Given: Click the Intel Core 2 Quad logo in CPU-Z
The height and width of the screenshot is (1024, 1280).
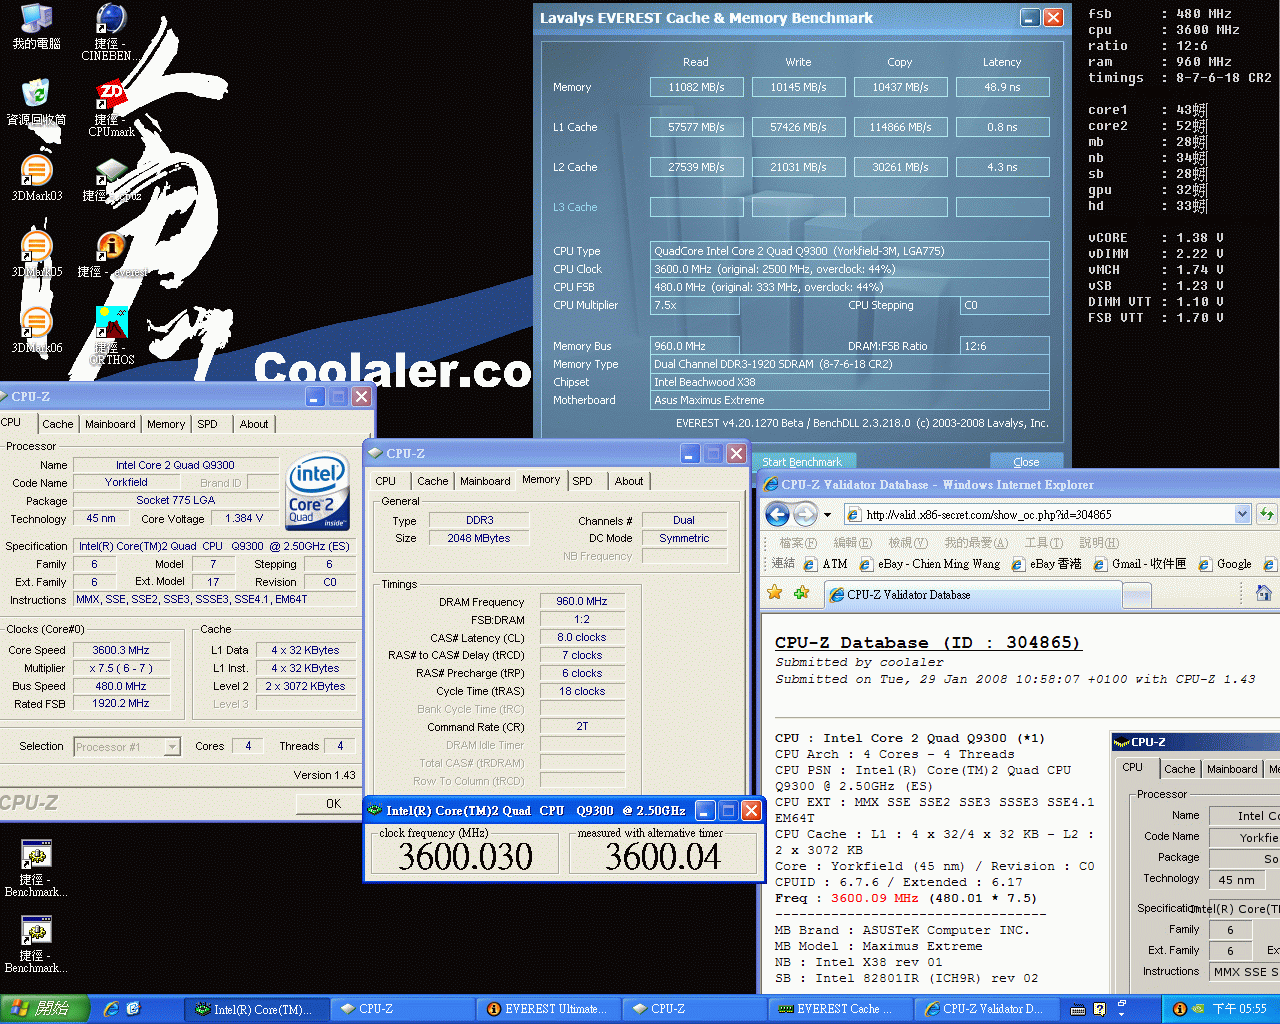Looking at the screenshot, I should pyautogui.click(x=318, y=490).
